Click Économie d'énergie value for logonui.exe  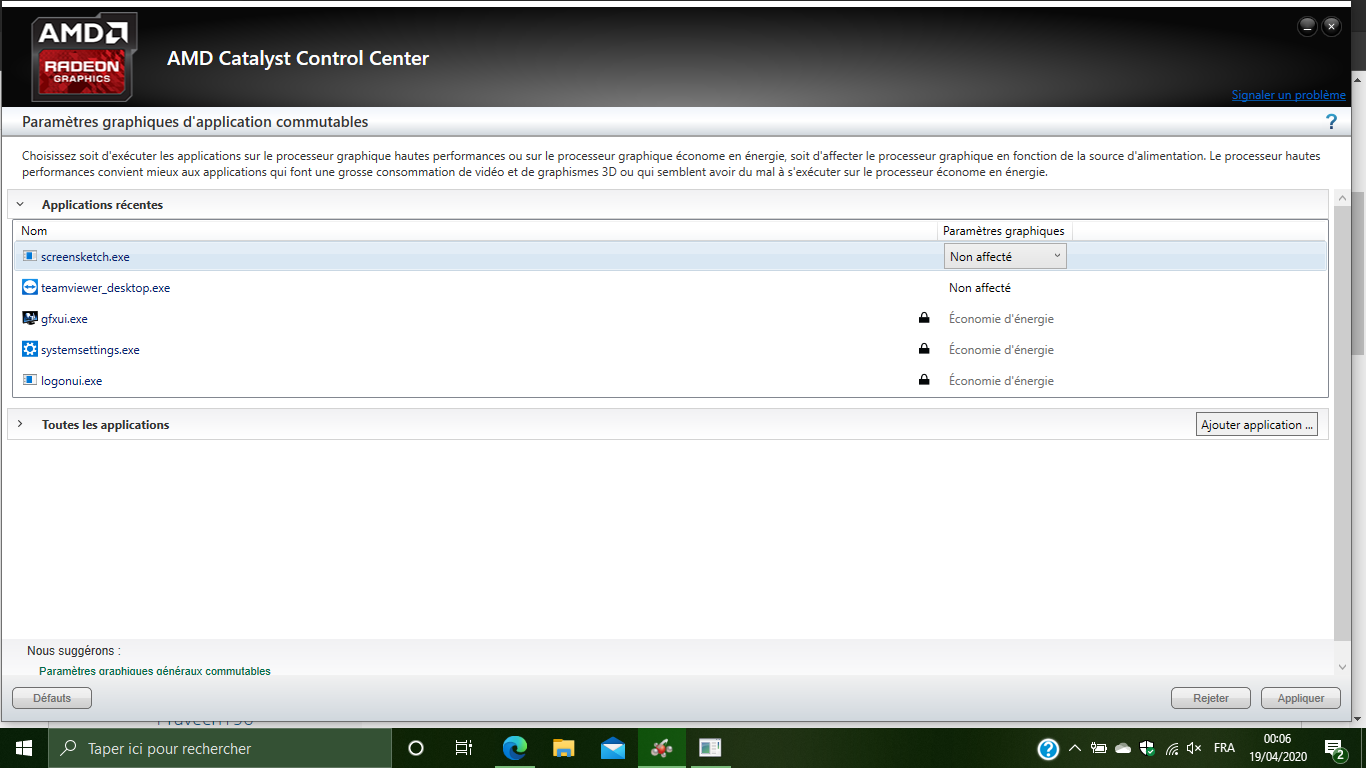1001,381
